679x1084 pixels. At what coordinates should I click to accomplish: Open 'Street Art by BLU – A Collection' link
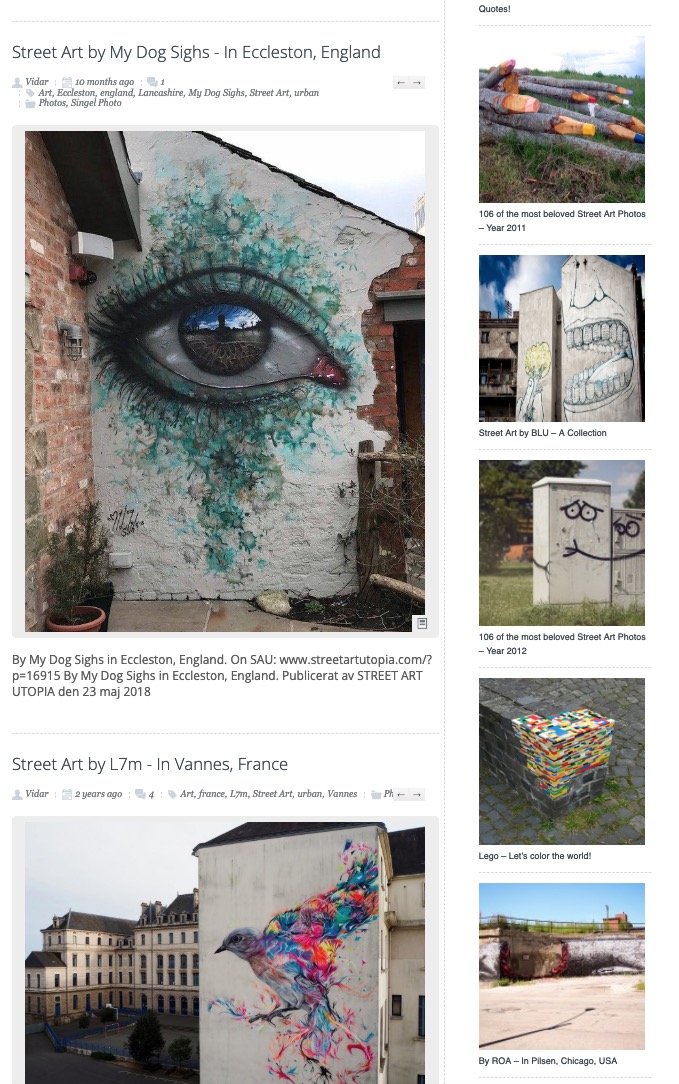[543, 433]
